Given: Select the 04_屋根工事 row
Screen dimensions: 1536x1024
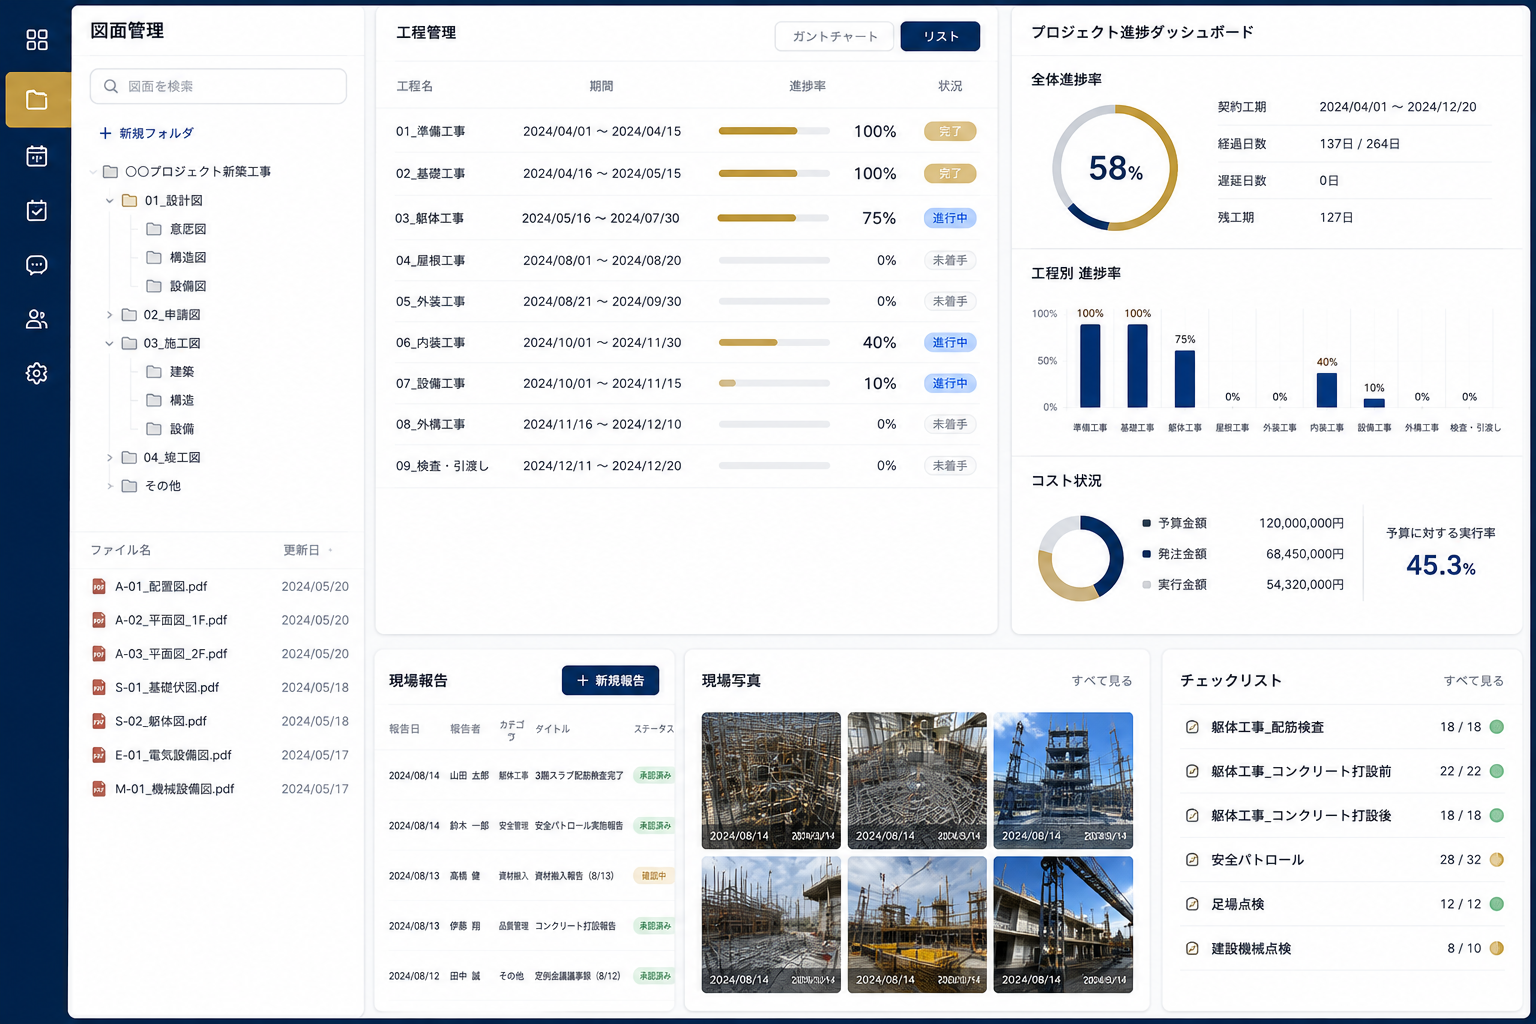Looking at the screenshot, I should [x=686, y=261].
